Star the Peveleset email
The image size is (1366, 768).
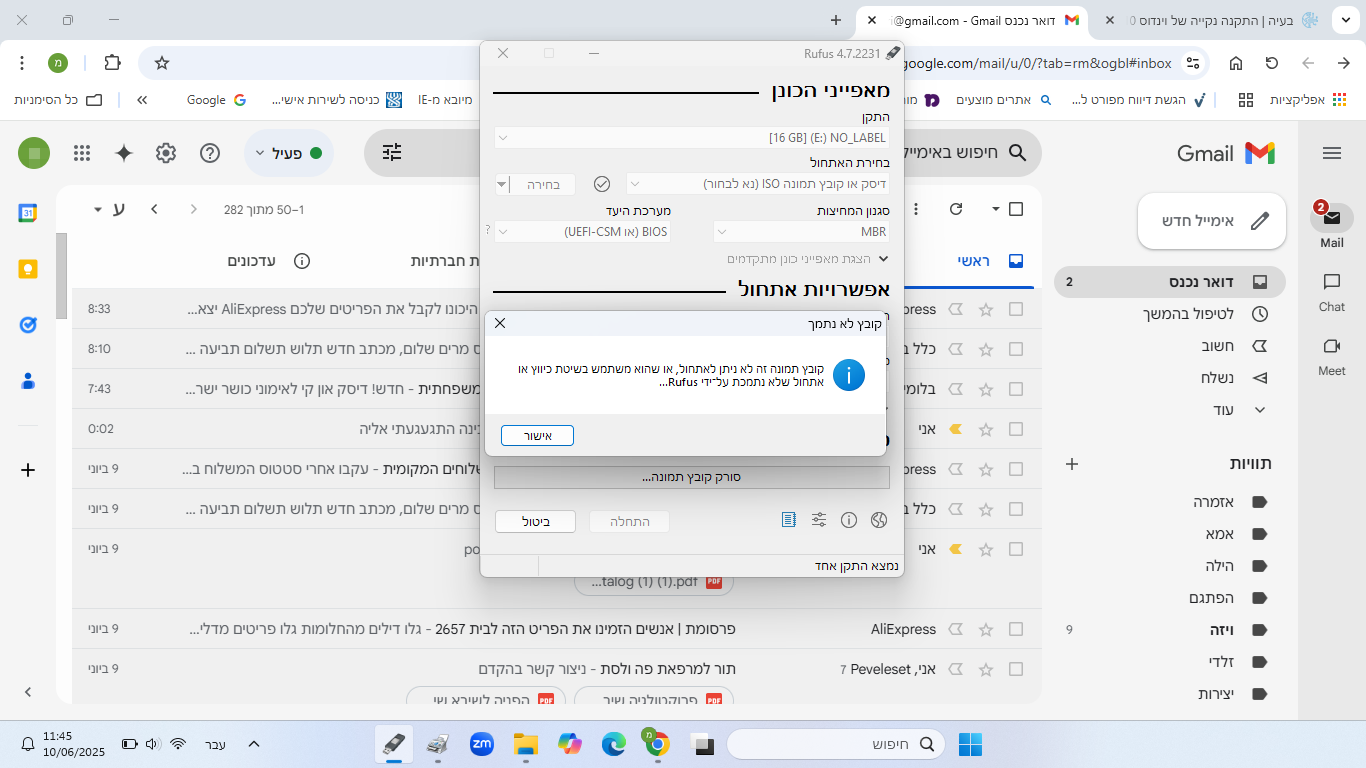[x=986, y=669]
